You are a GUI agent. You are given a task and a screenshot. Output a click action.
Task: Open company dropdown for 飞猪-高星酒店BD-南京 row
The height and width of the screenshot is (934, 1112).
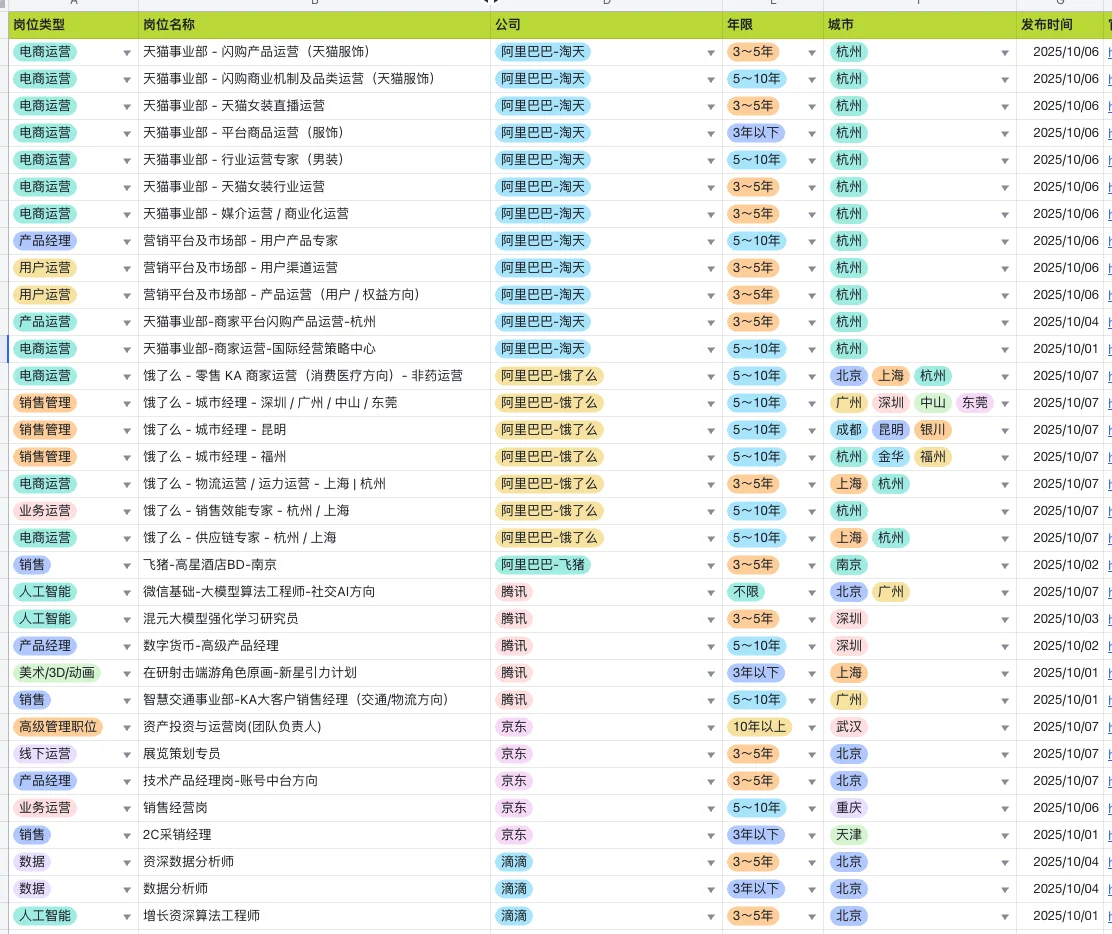point(711,566)
